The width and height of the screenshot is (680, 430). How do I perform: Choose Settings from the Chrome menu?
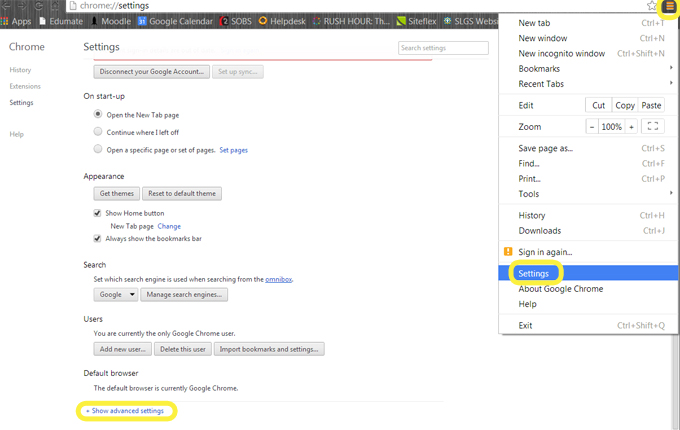tap(534, 273)
